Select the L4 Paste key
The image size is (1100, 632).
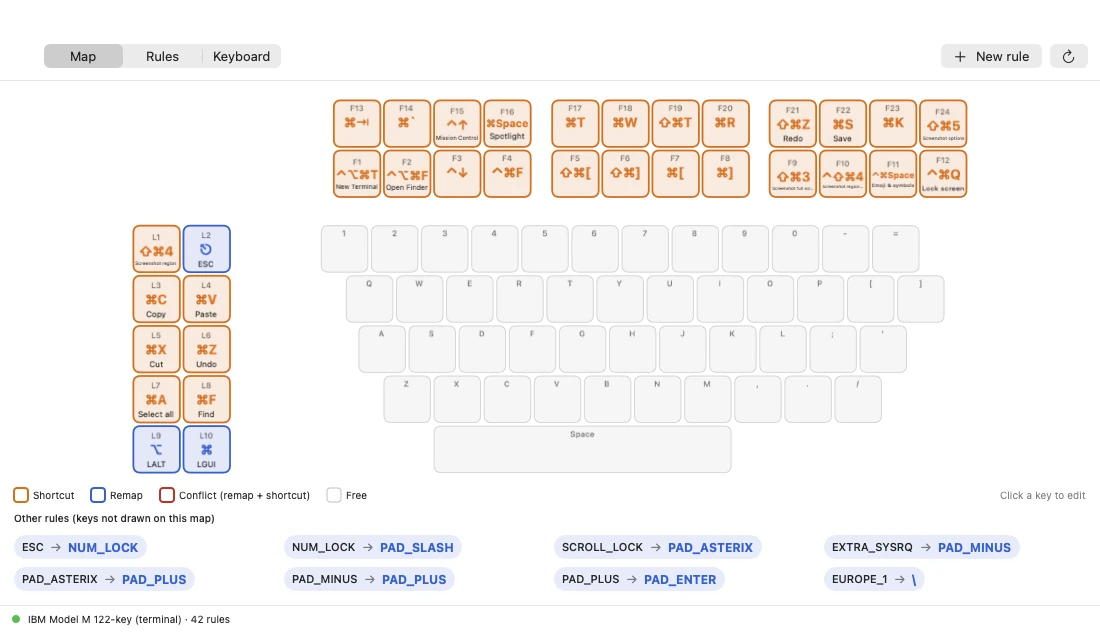(x=206, y=299)
